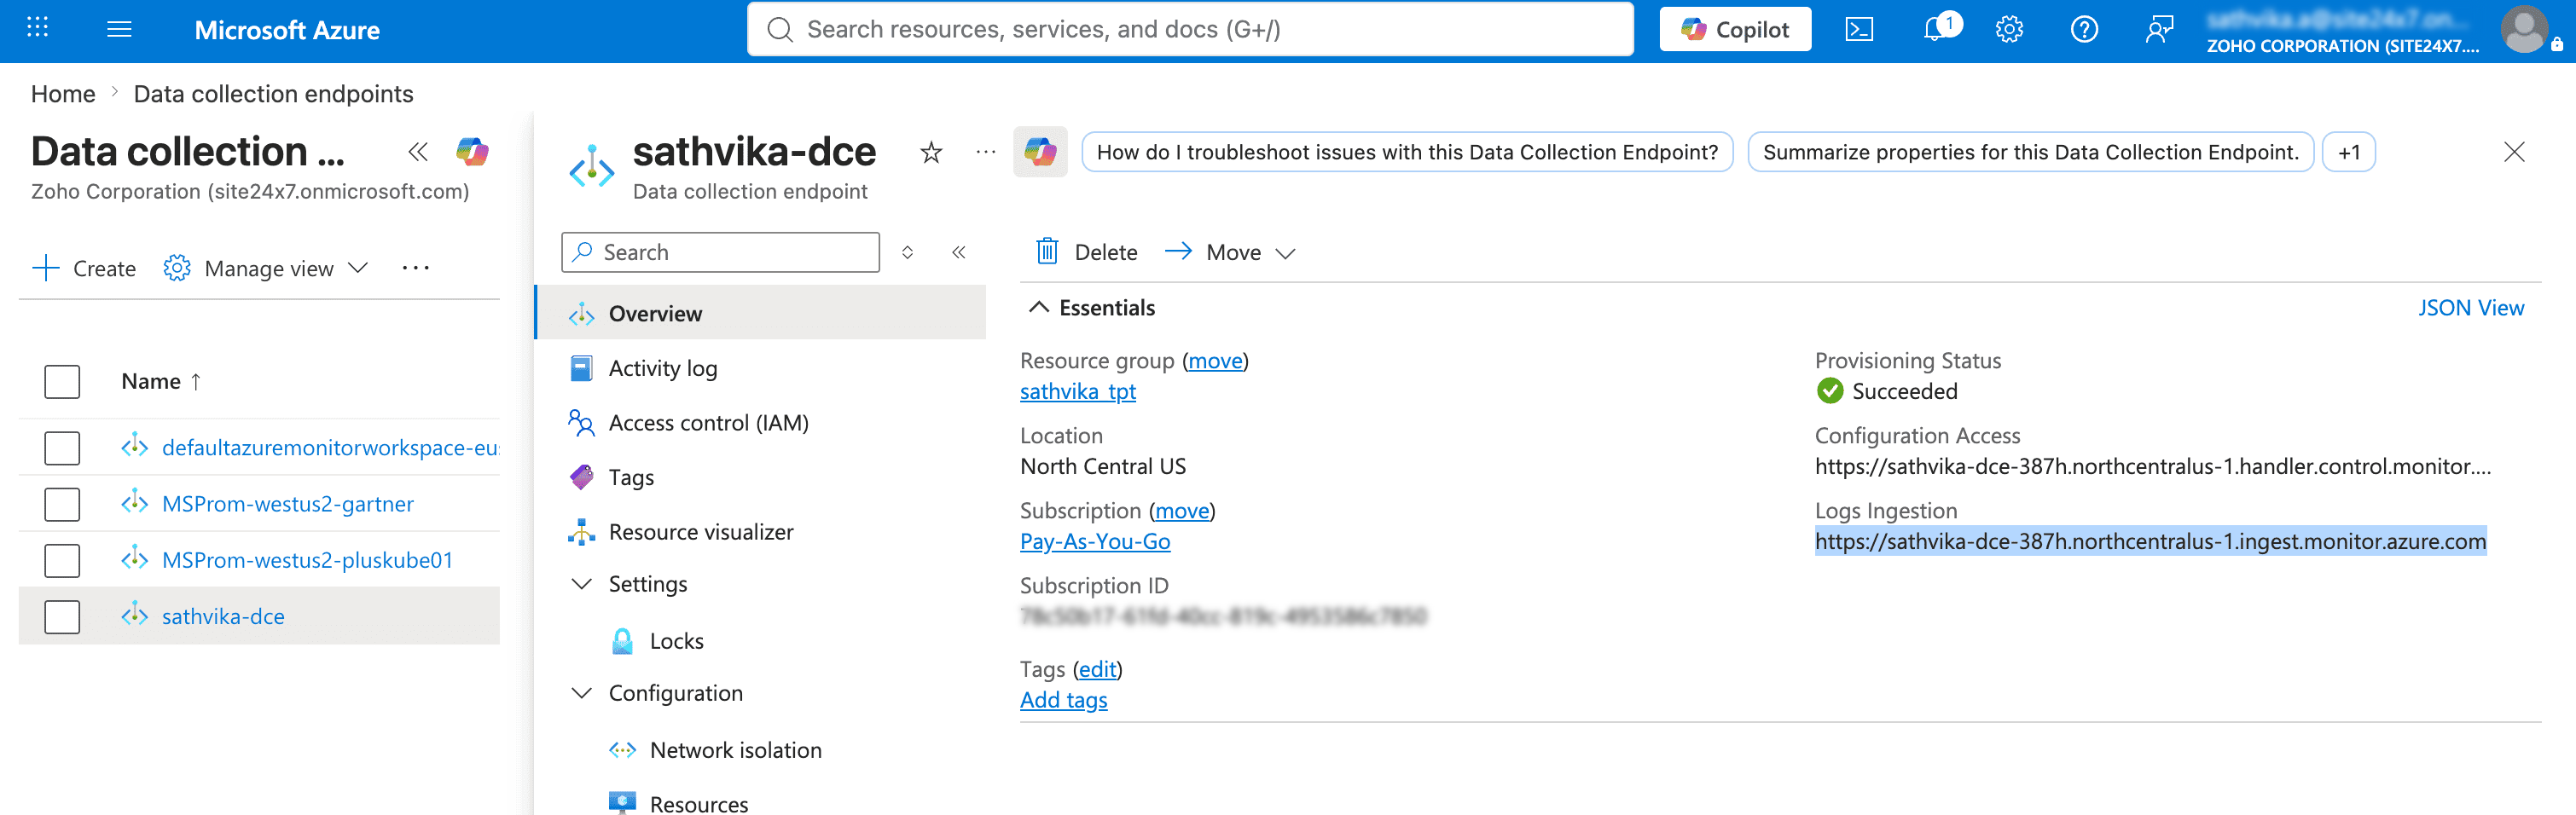Close the sathvika-dce blade

pos(2514,152)
